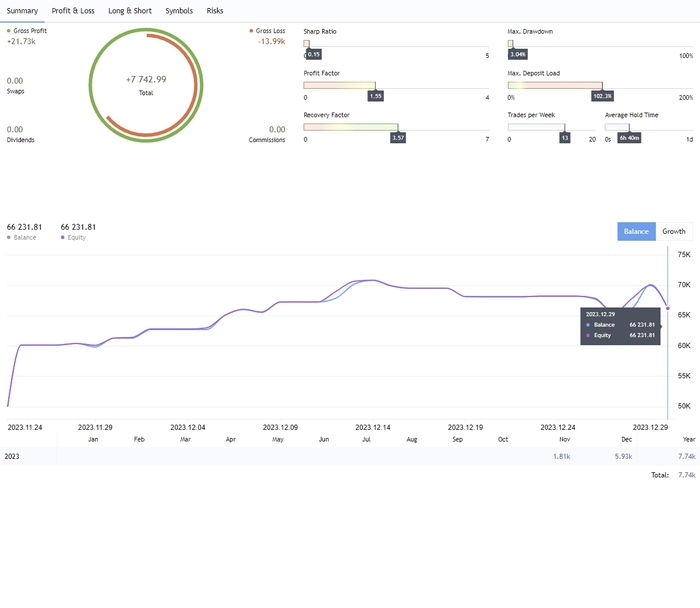
Task: Click the Trades per Week 13 marker
Action: (x=564, y=138)
